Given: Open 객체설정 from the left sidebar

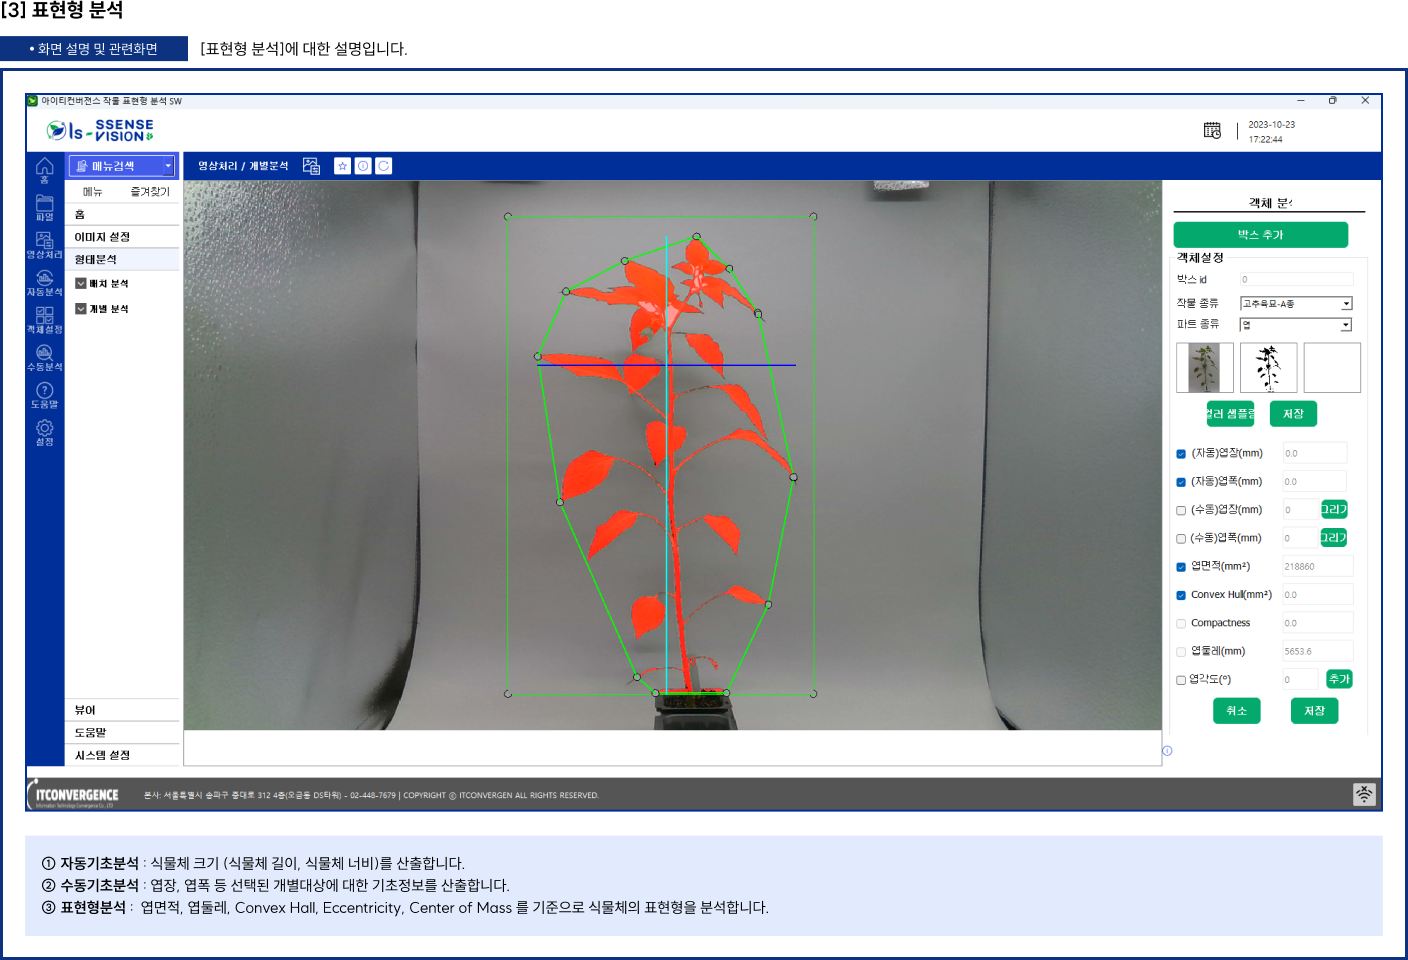Looking at the screenshot, I should pos(44,320).
